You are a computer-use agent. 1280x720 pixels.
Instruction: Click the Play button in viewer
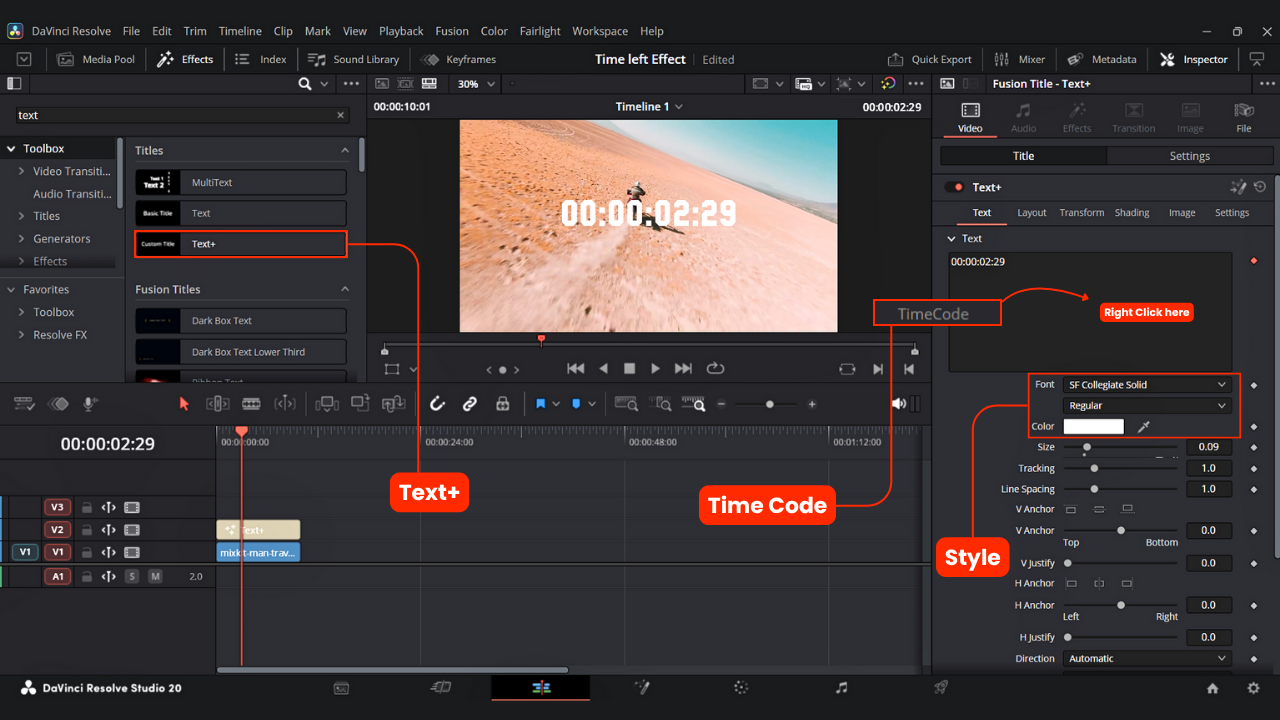pyautogui.click(x=655, y=368)
